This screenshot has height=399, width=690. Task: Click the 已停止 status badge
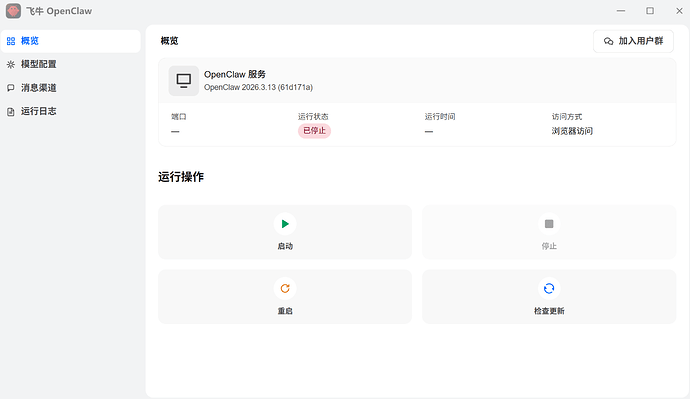[x=314, y=131]
